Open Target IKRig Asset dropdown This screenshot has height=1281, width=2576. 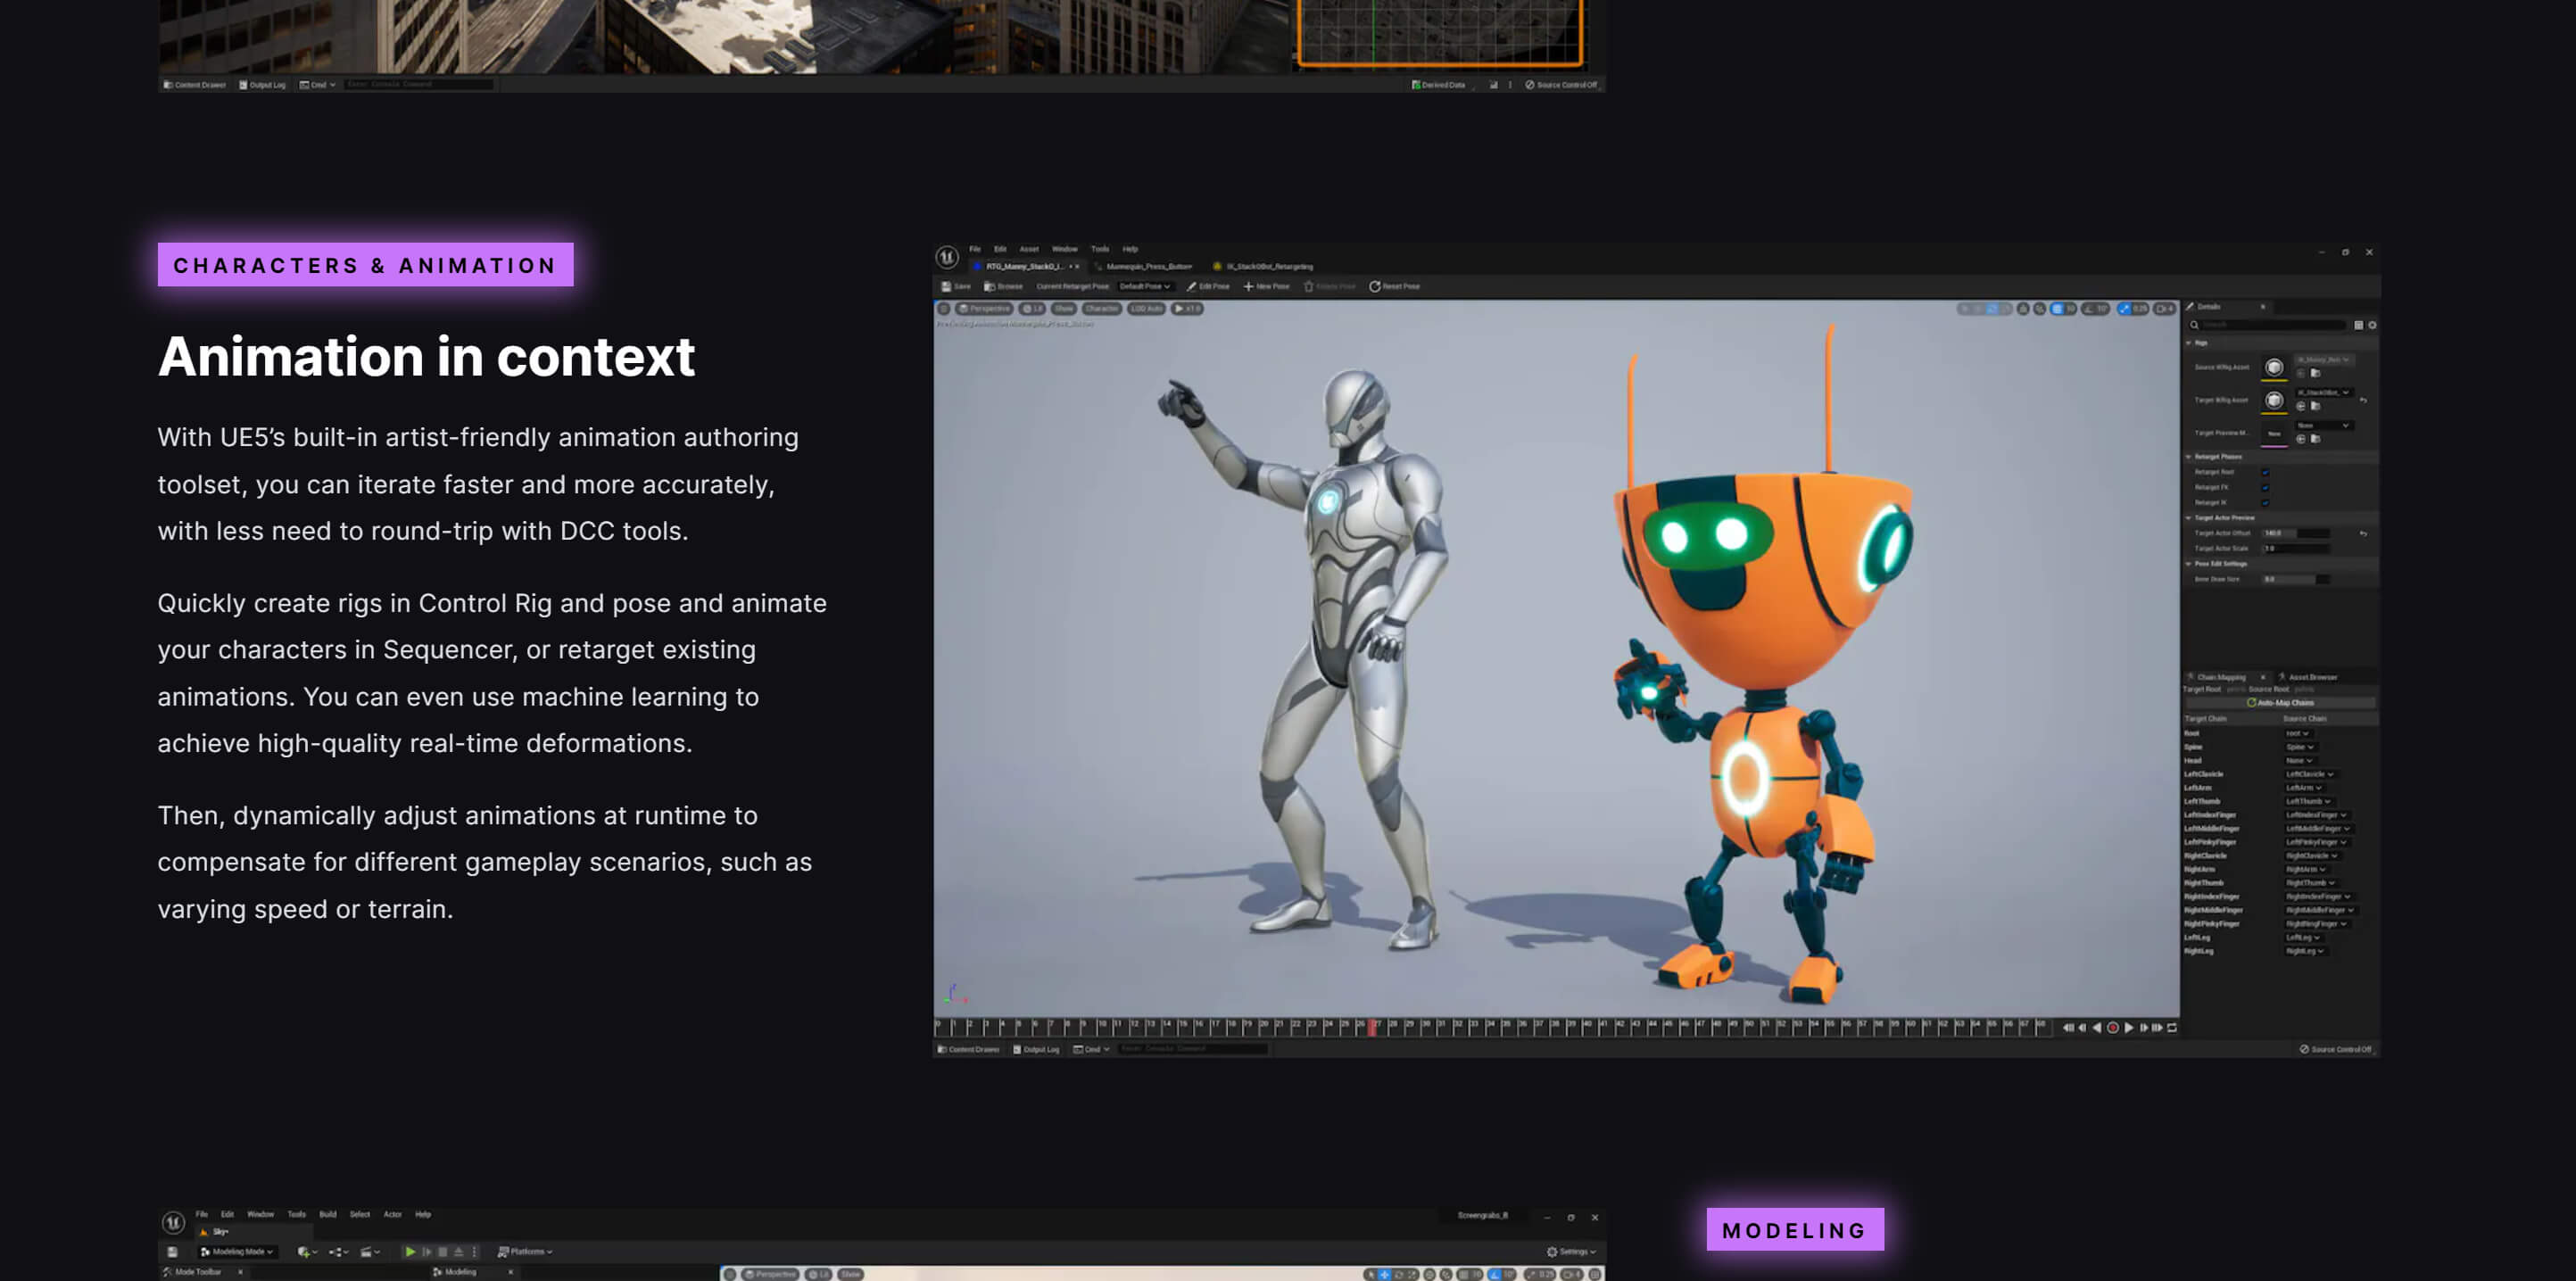pyautogui.click(x=2324, y=392)
